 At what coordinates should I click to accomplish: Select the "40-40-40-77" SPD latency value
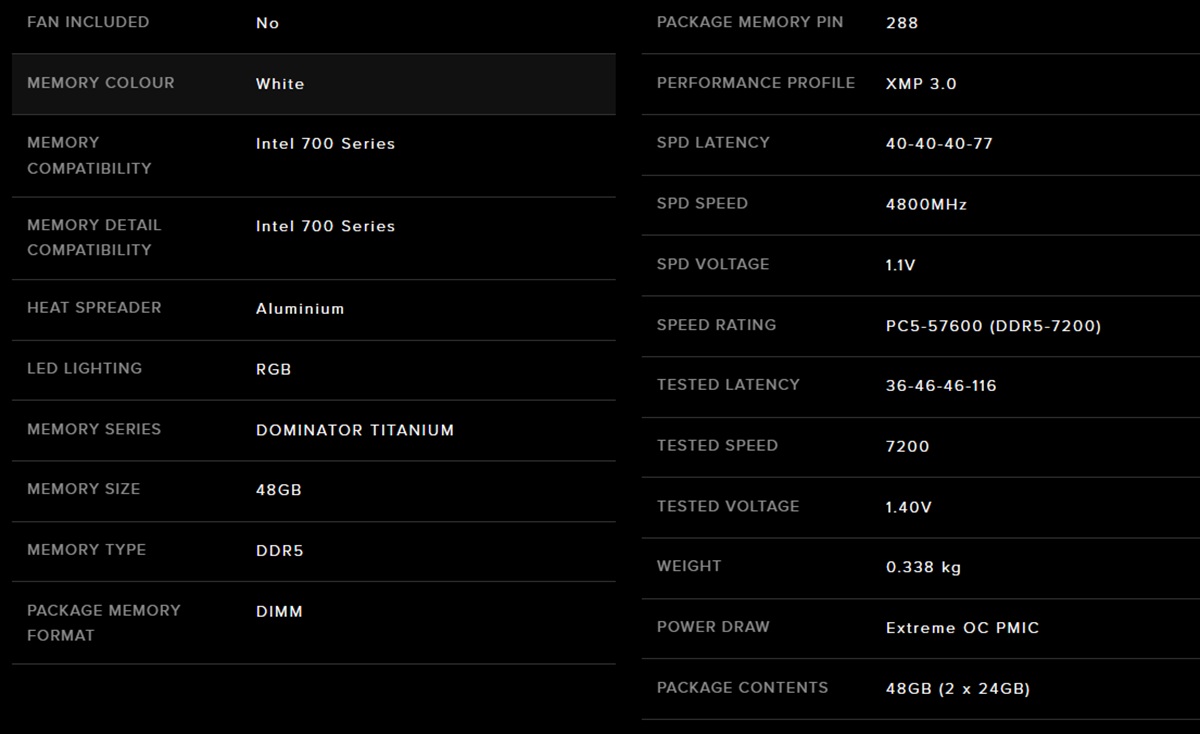940,144
